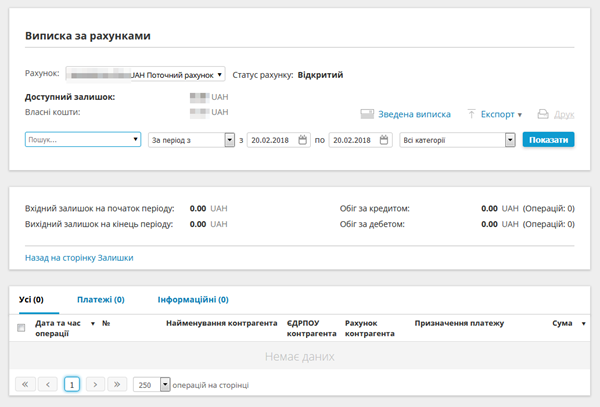Viewport: 600px width, 407px height.
Task: Open the 250 operations per page dropdown
Action: point(152,384)
